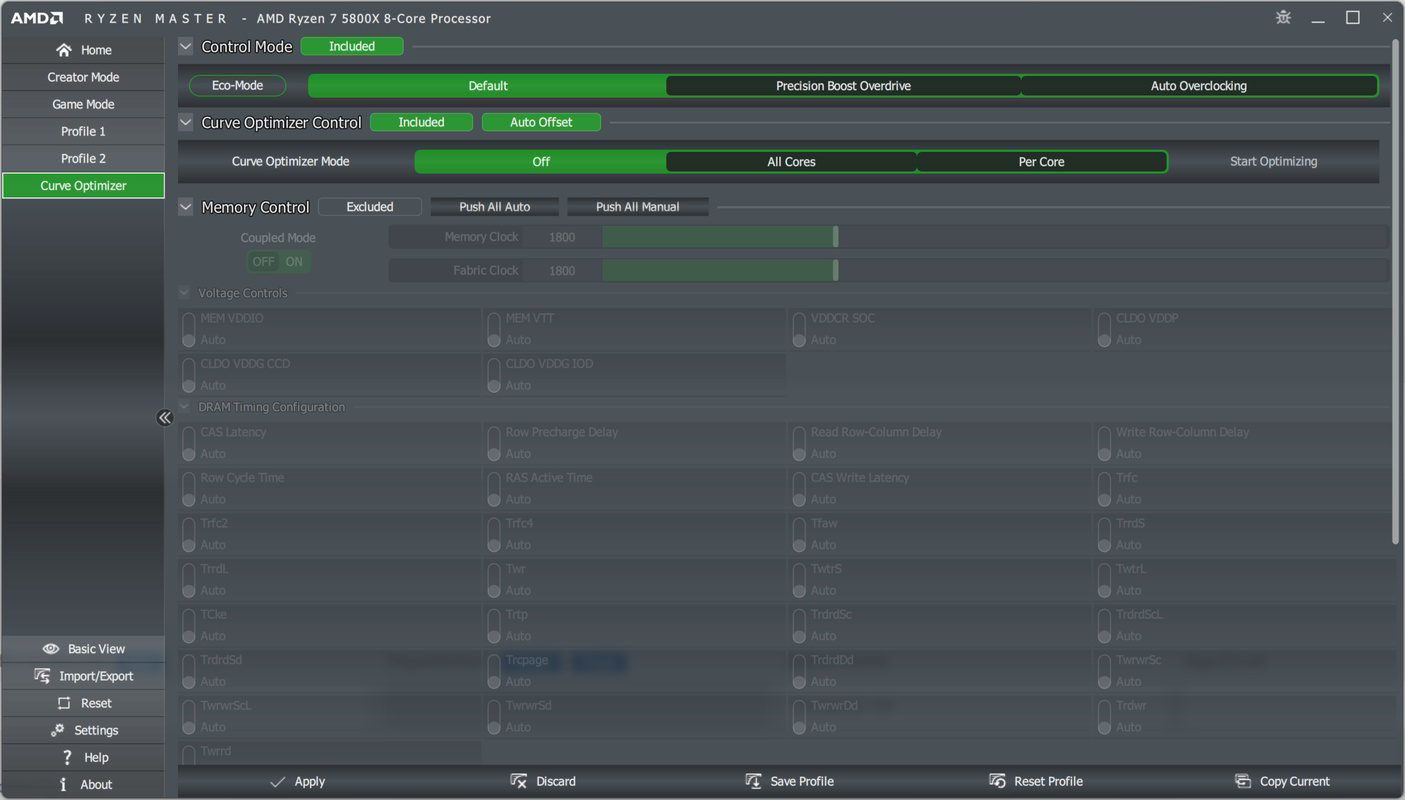Toggle VDDCR SOC auto switch

click(799, 329)
